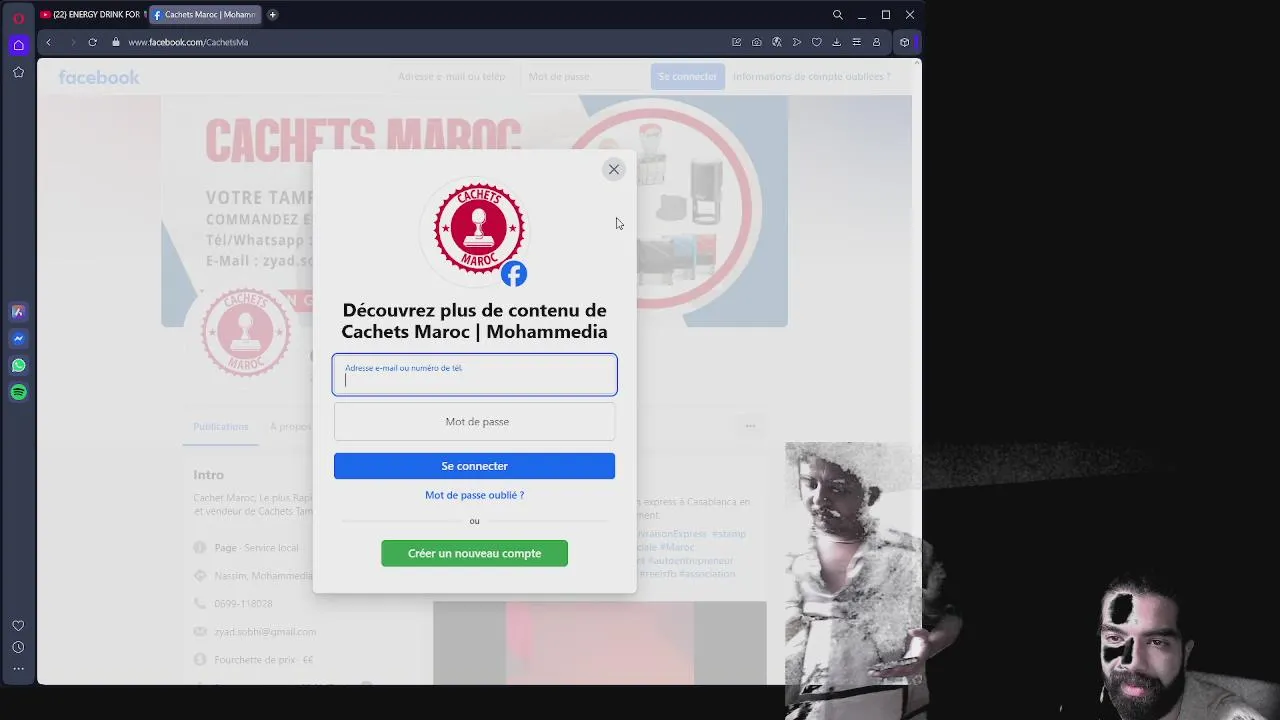Viewport: 1280px width, 720px height.
Task: Click the Cachets Maroc popup logo
Action: [x=479, y=228]
